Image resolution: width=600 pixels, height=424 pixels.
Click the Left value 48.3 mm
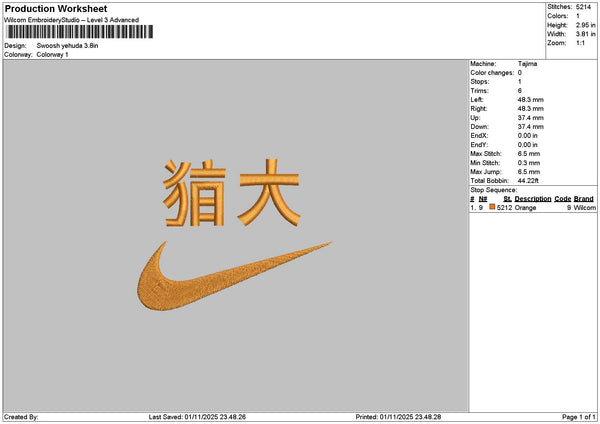pyautogui.click(x=530, y=100)
